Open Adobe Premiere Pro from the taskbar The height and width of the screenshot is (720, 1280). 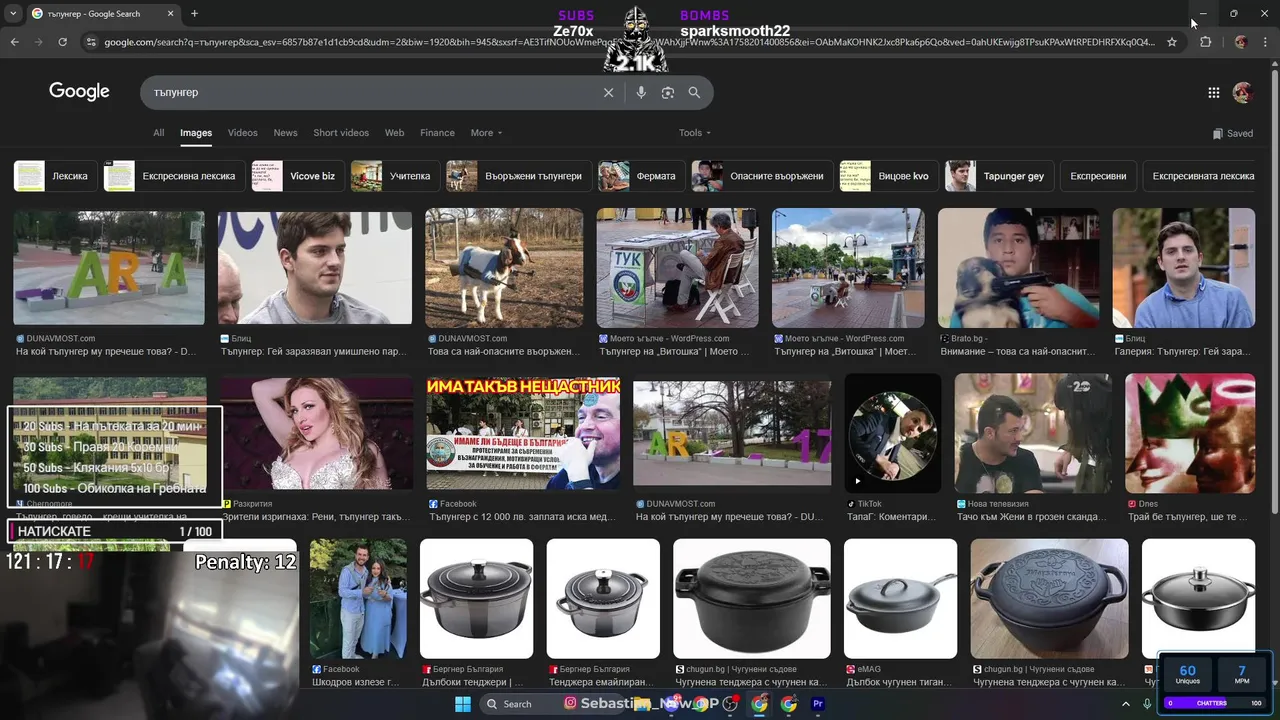pos(817,704)
